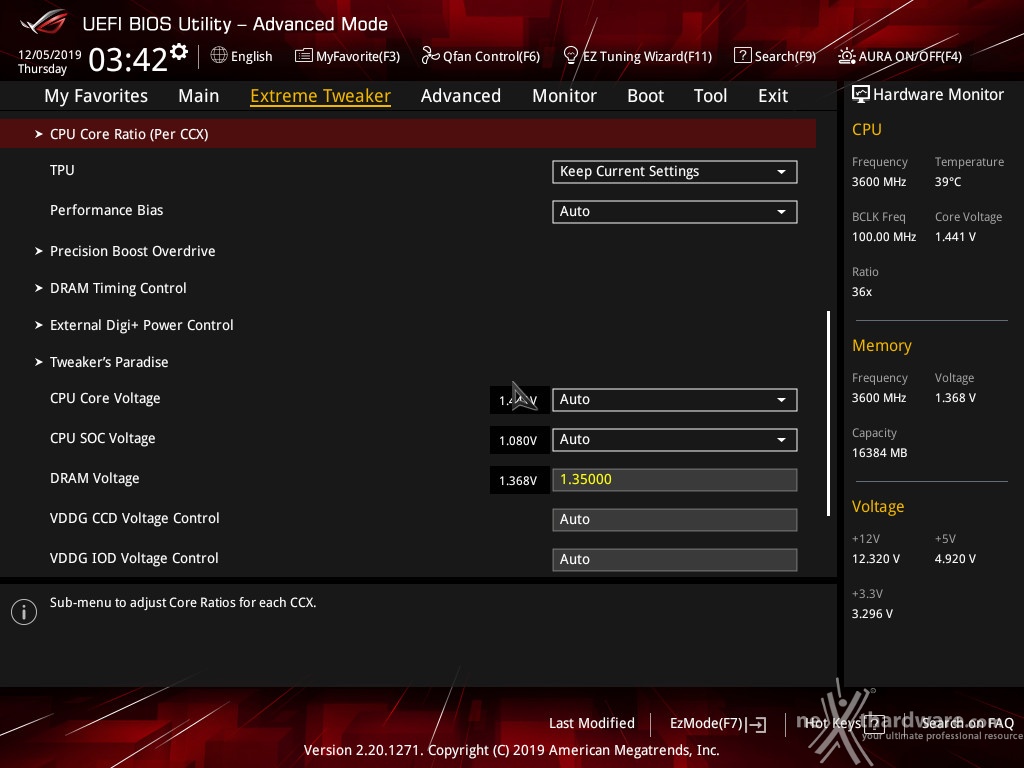Click the settings gear beside the clock
The image size is (1024, 768).
pyautogui.click(x=178, y=52)
